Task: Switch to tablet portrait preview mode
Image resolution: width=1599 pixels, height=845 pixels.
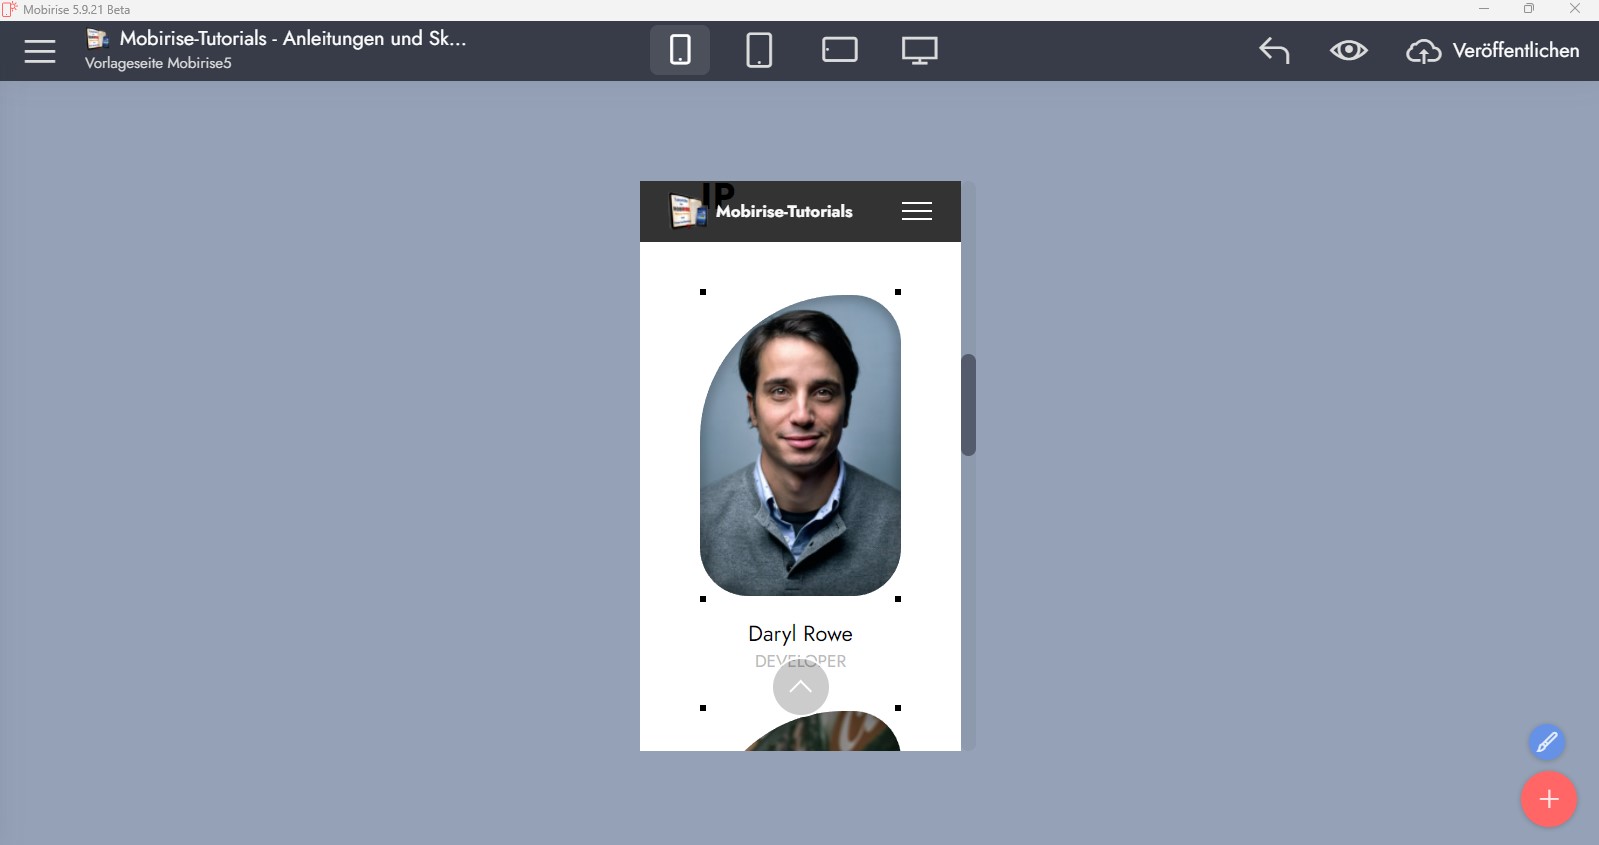Action: pos(759,50)
